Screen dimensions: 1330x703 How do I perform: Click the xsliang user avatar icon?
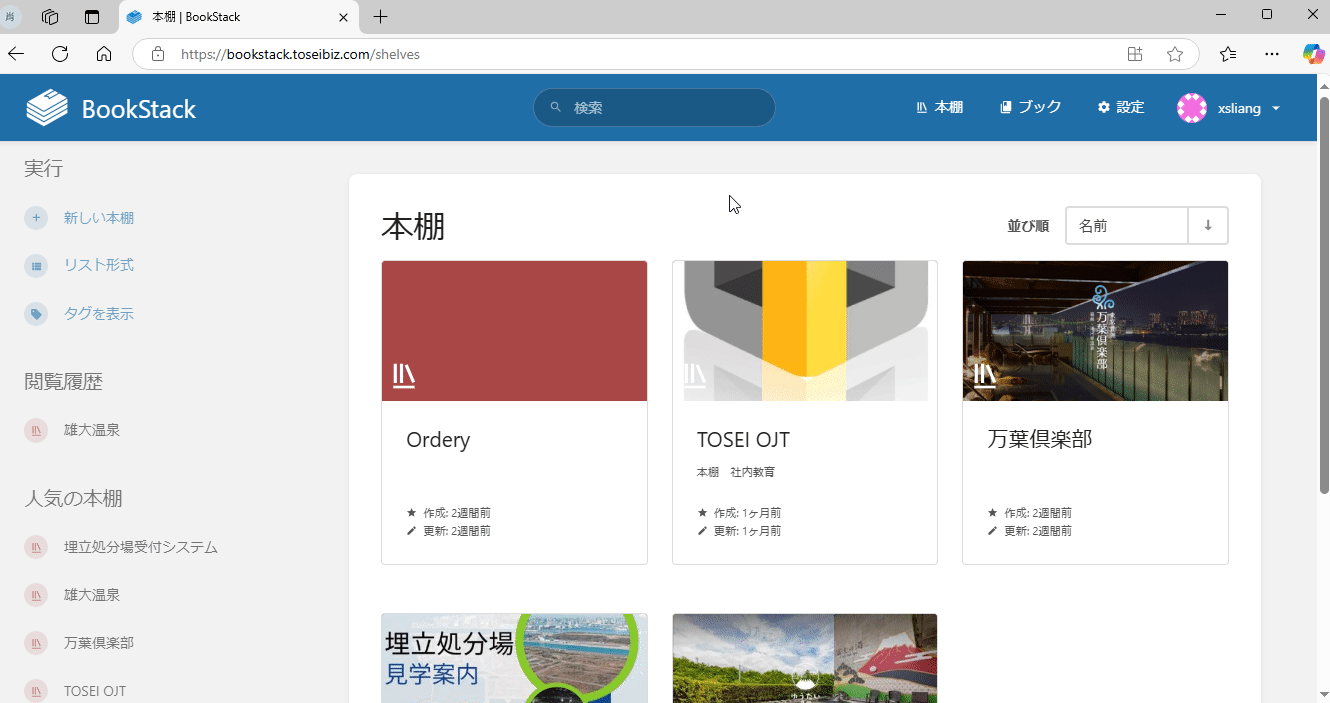click(x=1192, y=108)
